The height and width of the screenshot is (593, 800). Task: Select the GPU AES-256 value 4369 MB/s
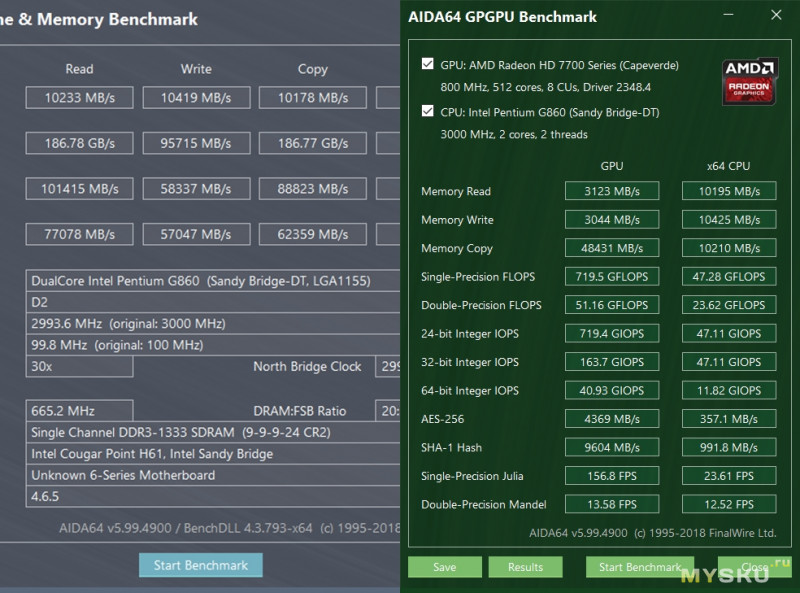612,419
